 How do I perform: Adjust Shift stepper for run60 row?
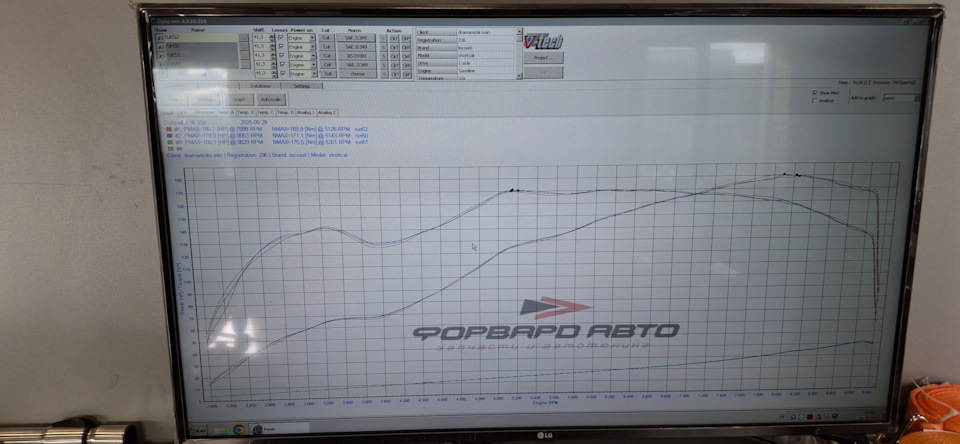click(x=274, y=47)
